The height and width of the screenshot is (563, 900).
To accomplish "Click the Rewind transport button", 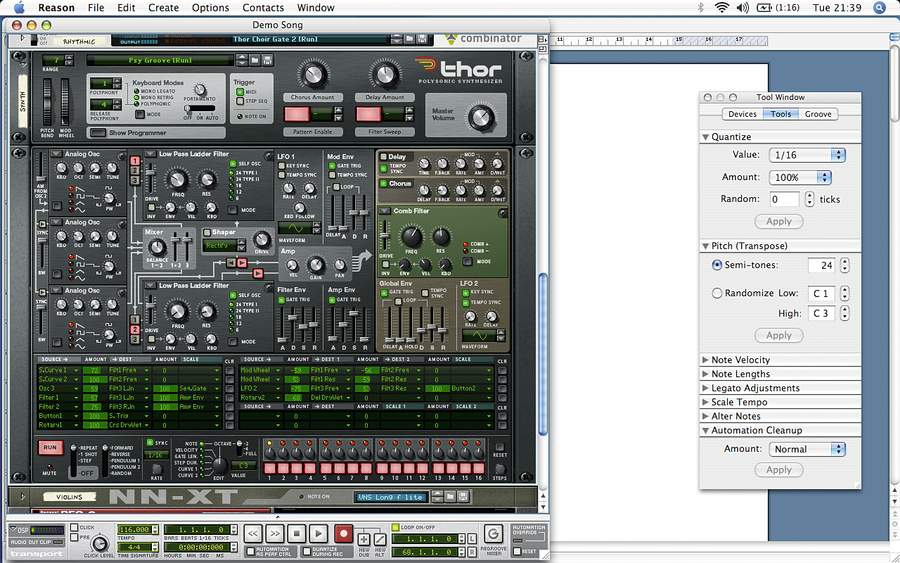I will 253,534.
